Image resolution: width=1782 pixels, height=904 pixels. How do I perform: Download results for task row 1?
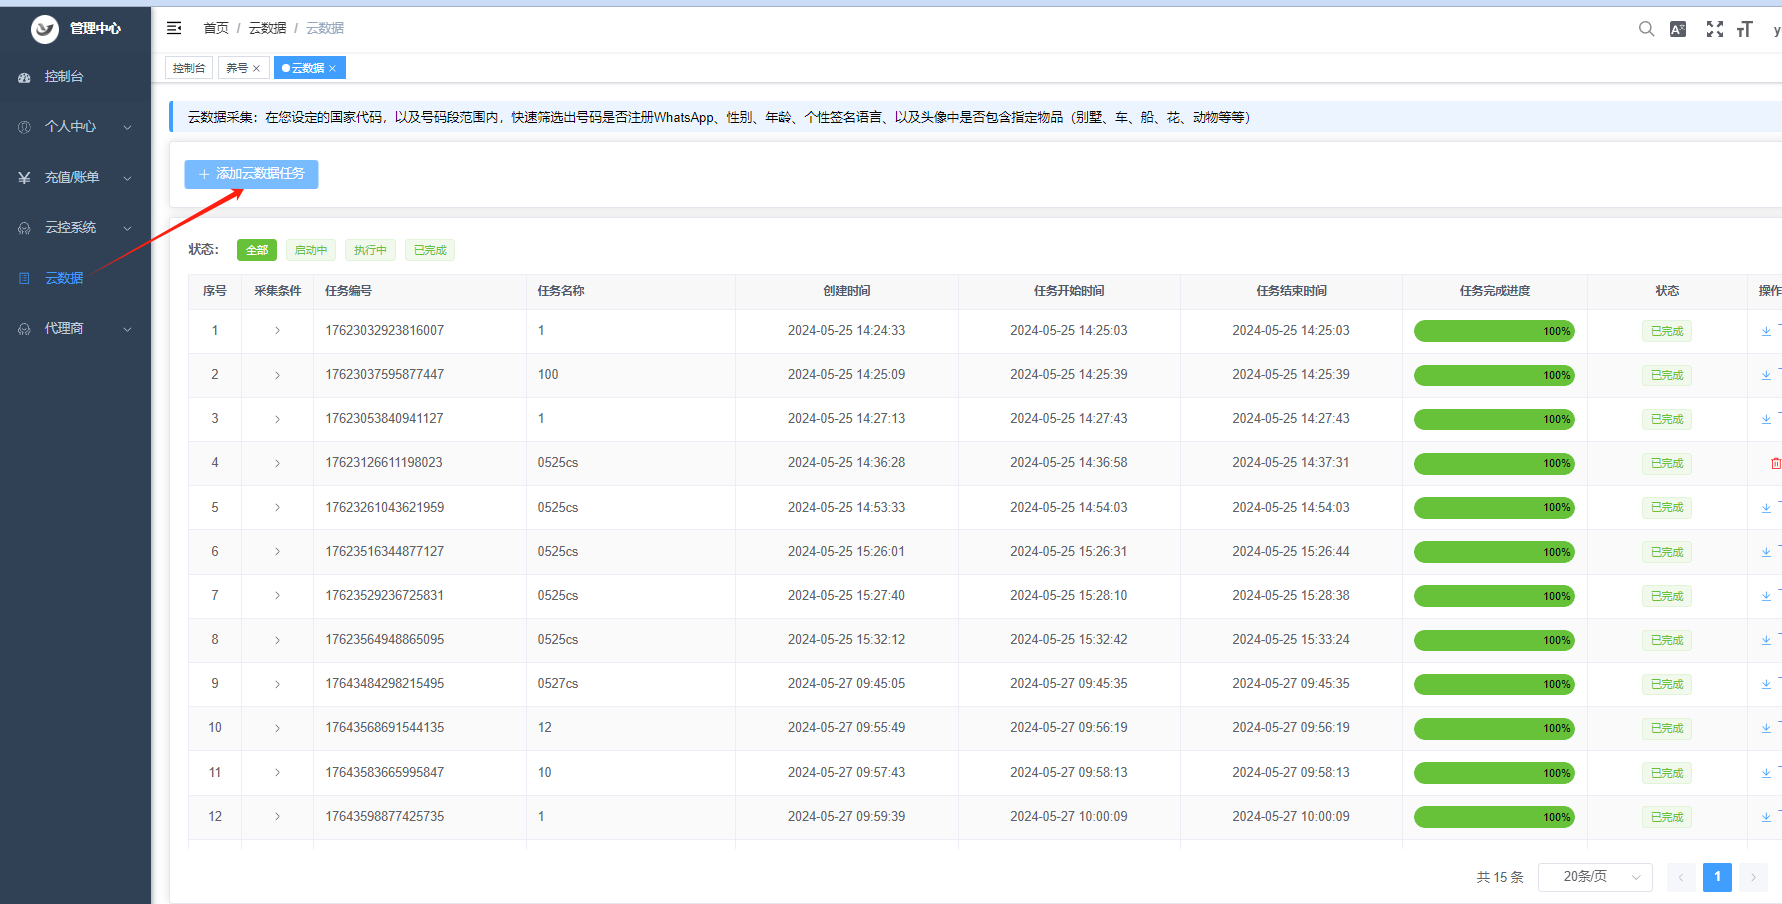tap(1766, 331)
